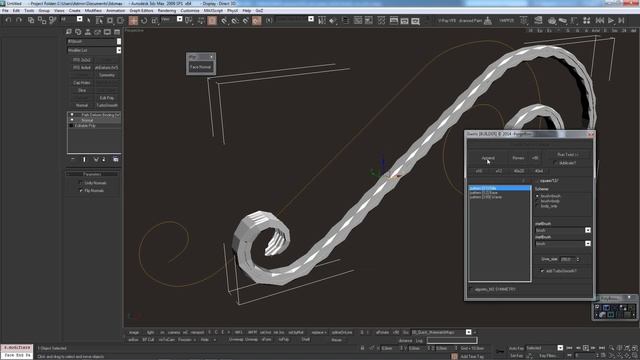This screenshot has height=360, width=640.
Task: Toggle the Angle Snap icon
Action: [x=235, y=20]
